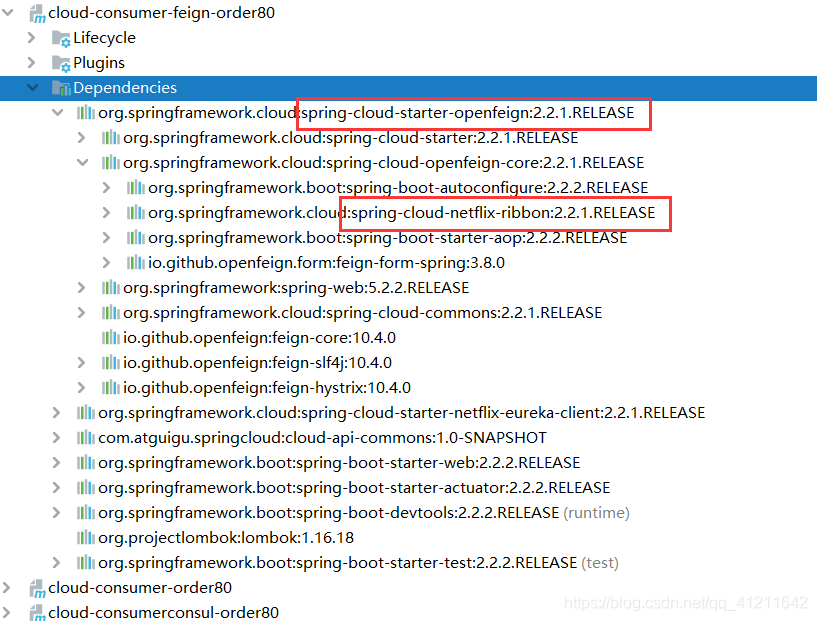Expand netflix-eureka-client dependency node
This screenshot has width=817, height=621.
click(x=56, y=413)
